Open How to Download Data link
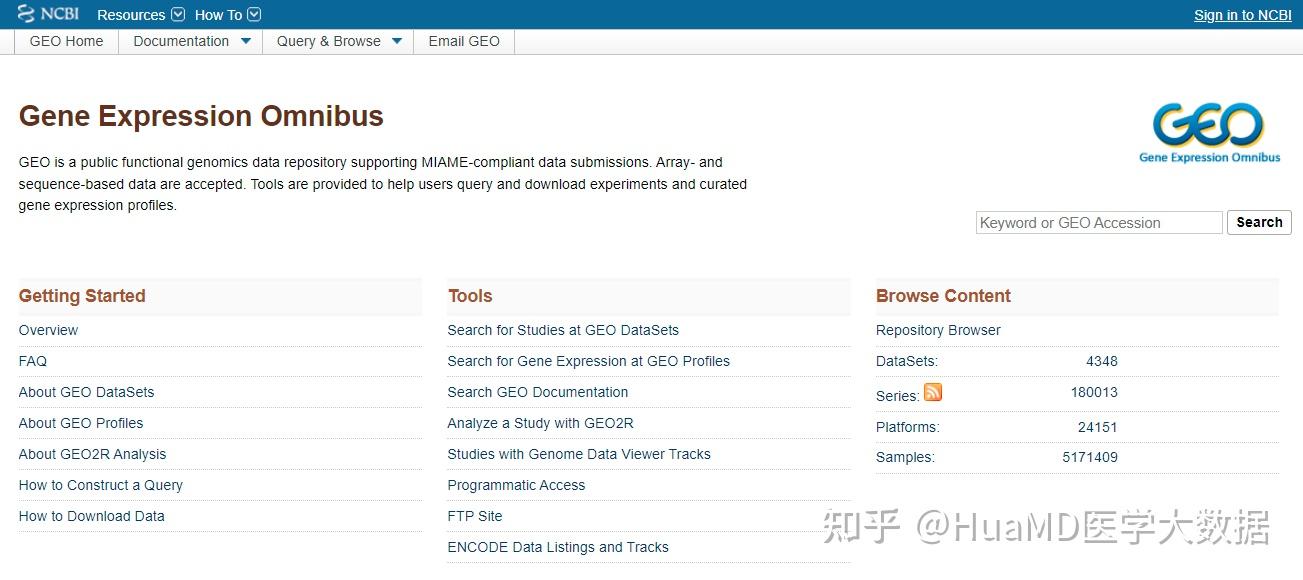This screenshot has width=1303, height=580. [x=92, y=516]
